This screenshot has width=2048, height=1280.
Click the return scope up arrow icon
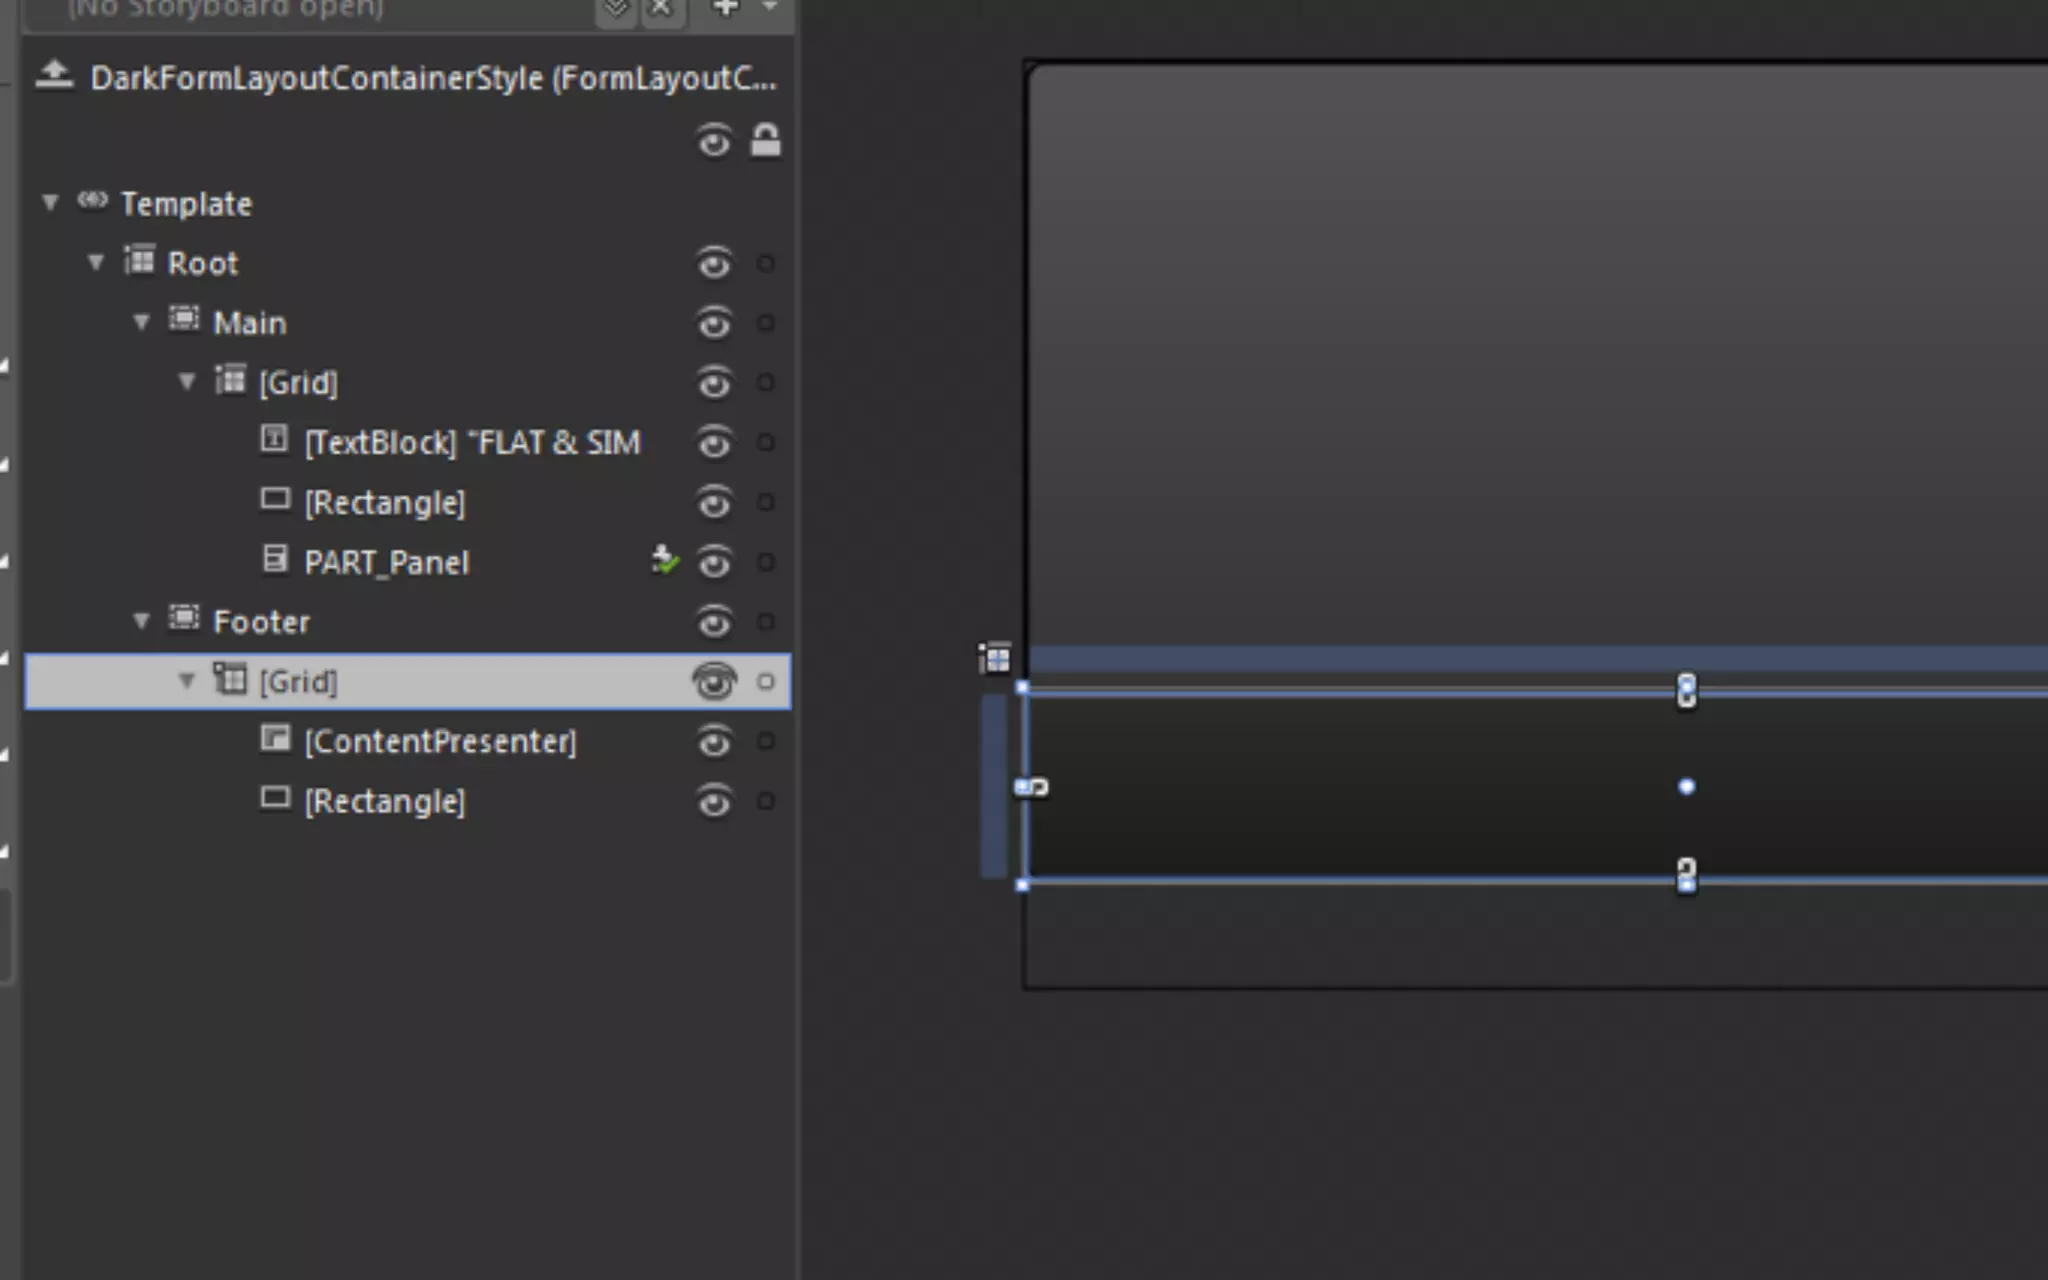(x=54, y=75)
